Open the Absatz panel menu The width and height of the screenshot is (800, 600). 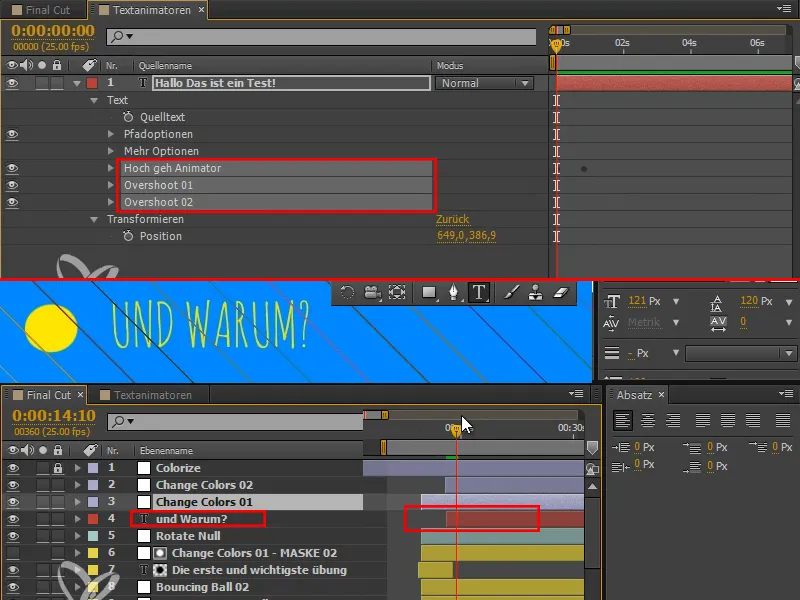coord(785,394)
